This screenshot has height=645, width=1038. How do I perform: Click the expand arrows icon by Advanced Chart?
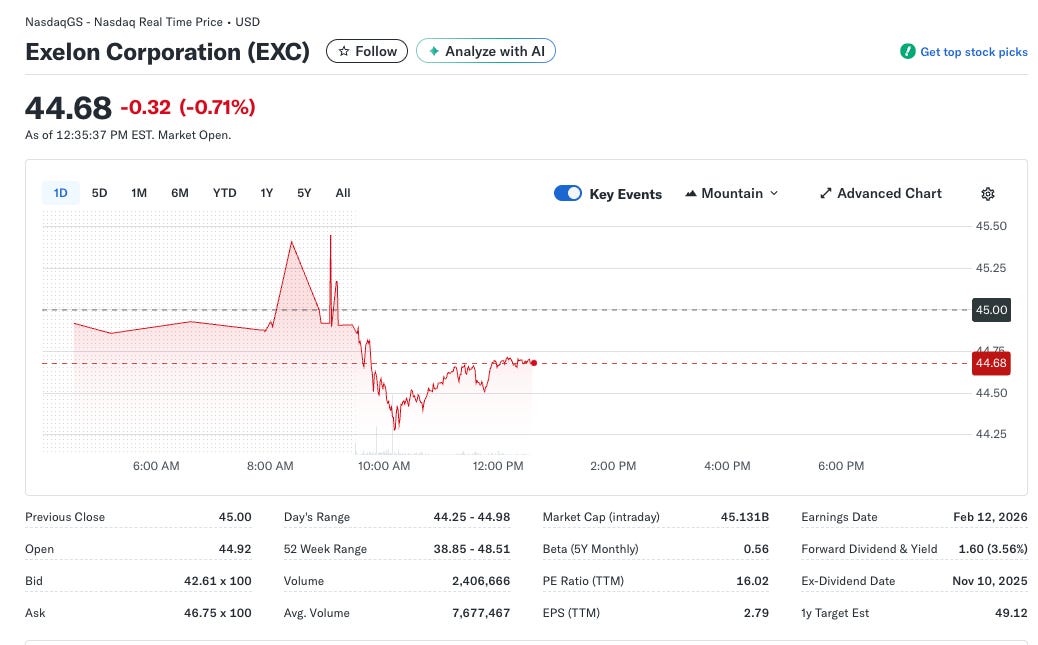click(x=826, y=193)
